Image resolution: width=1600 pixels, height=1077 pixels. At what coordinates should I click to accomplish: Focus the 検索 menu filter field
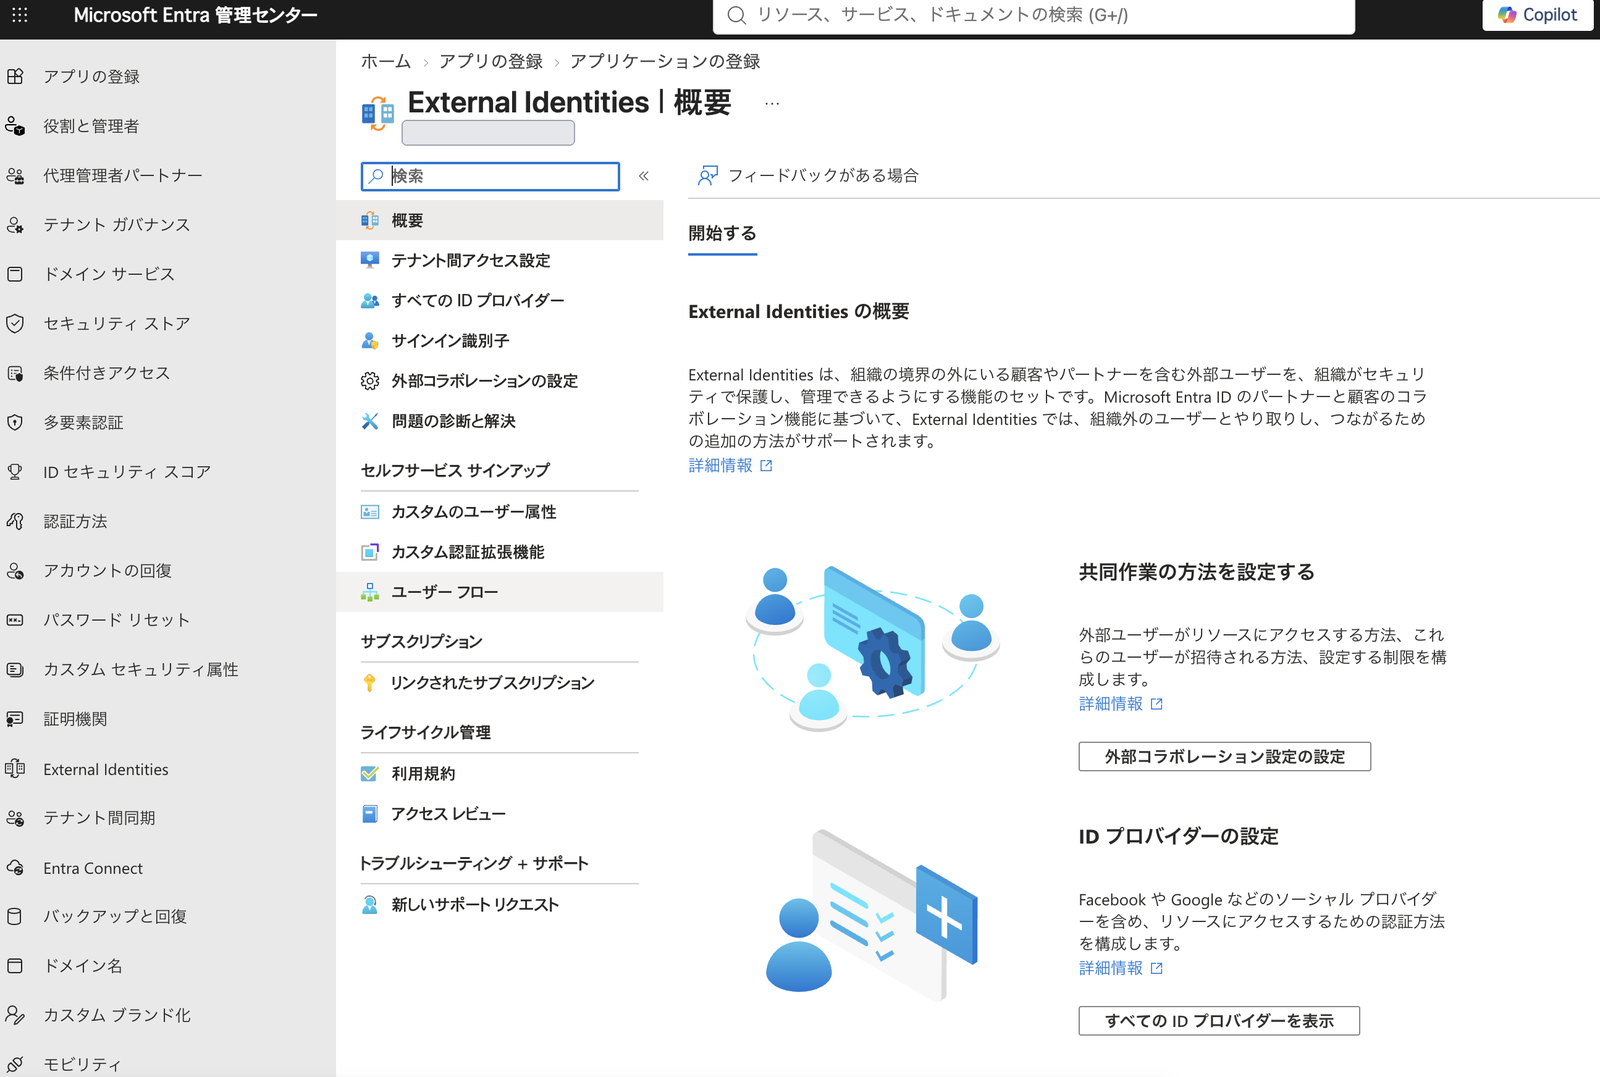click(490, 176)
